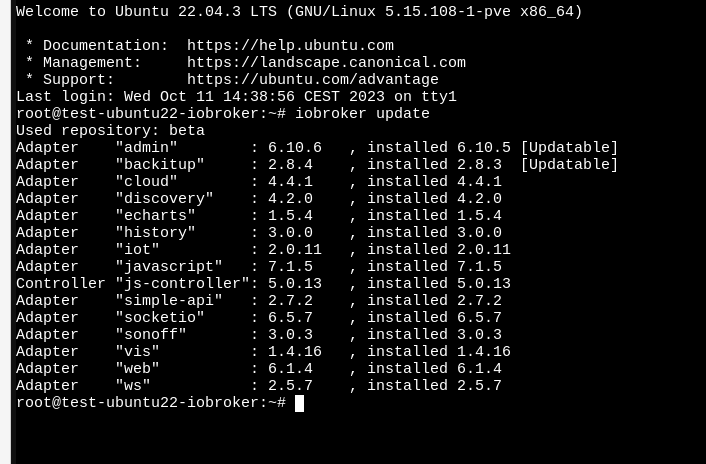Click the "Welcome to Ubuntu 22.04.3 LTS" header
The height and width of the screenshot is (464, 706).
(x=146, y=12)
